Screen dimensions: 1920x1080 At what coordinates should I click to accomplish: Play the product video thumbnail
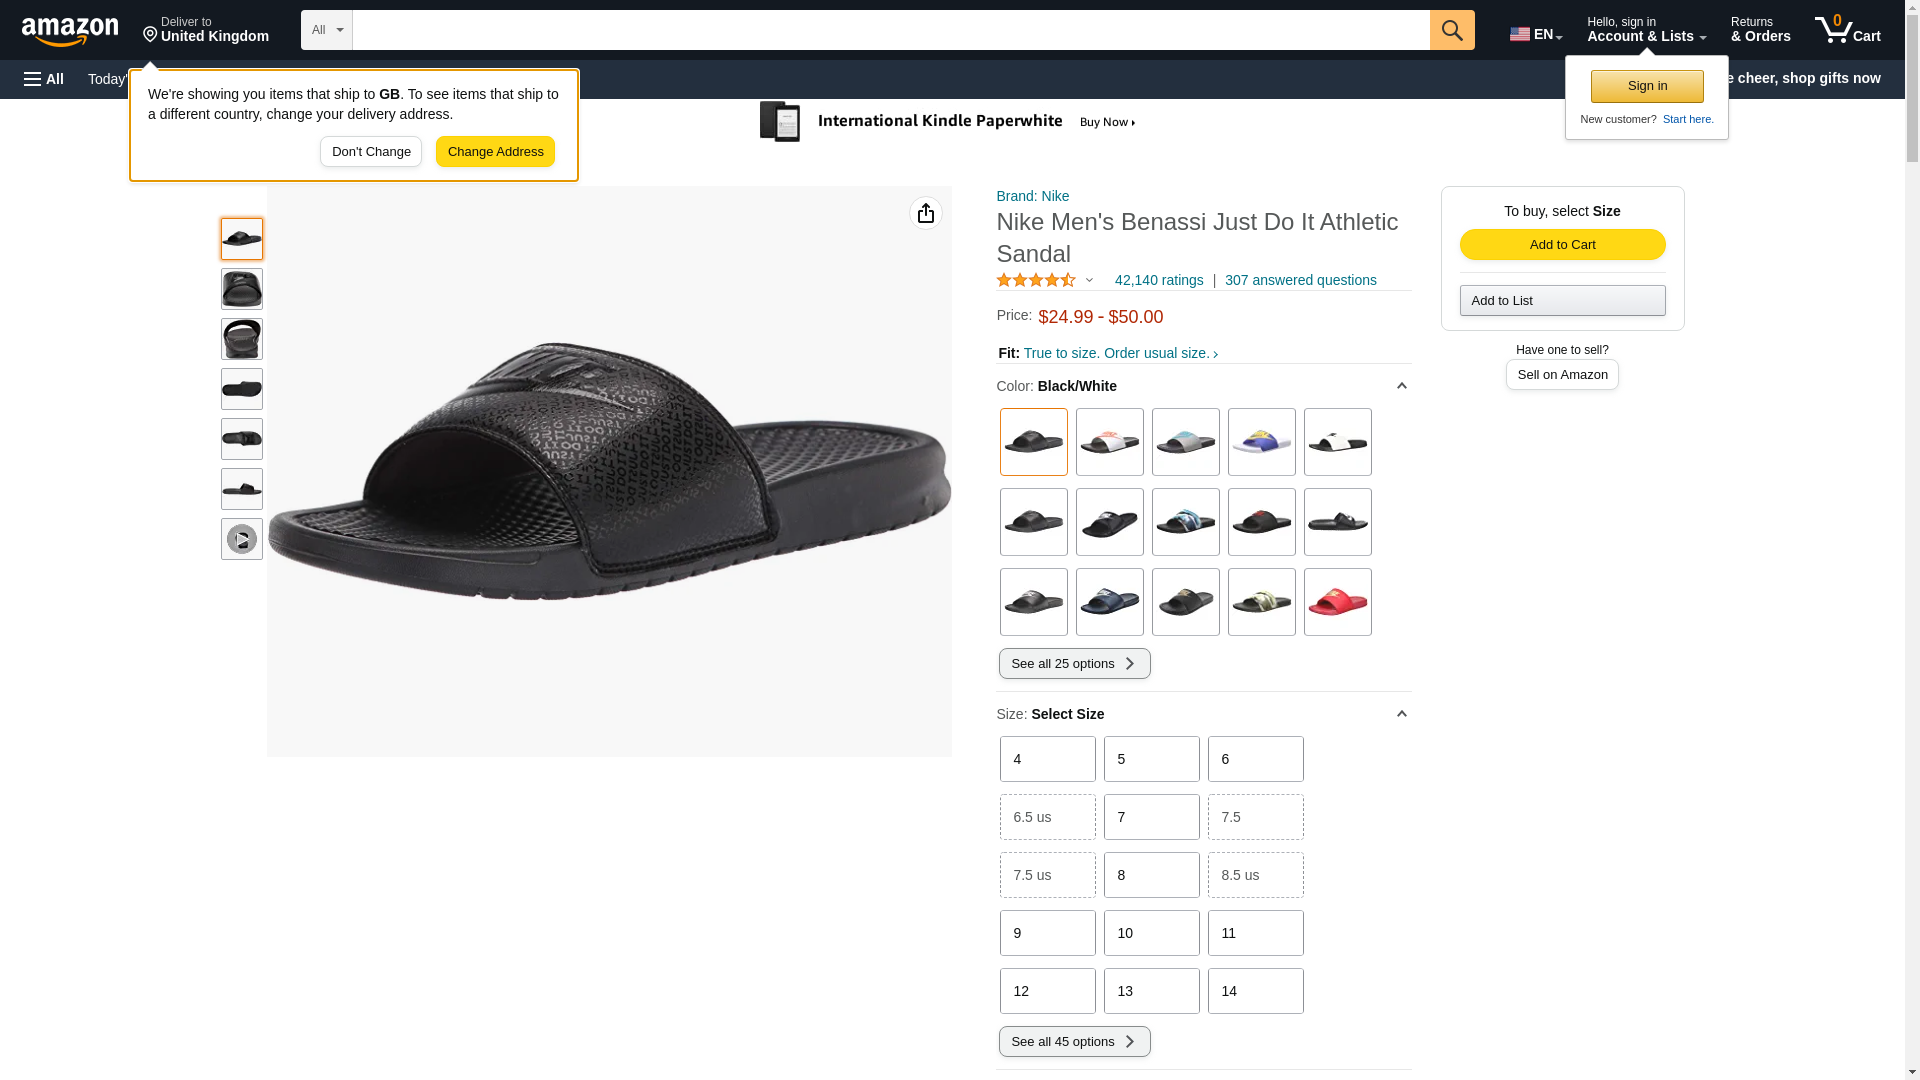241,539
